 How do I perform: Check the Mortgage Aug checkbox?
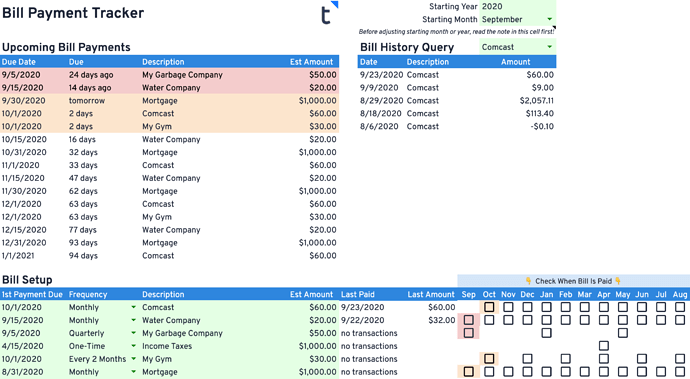pyautogui.click(x=680, y=372)
